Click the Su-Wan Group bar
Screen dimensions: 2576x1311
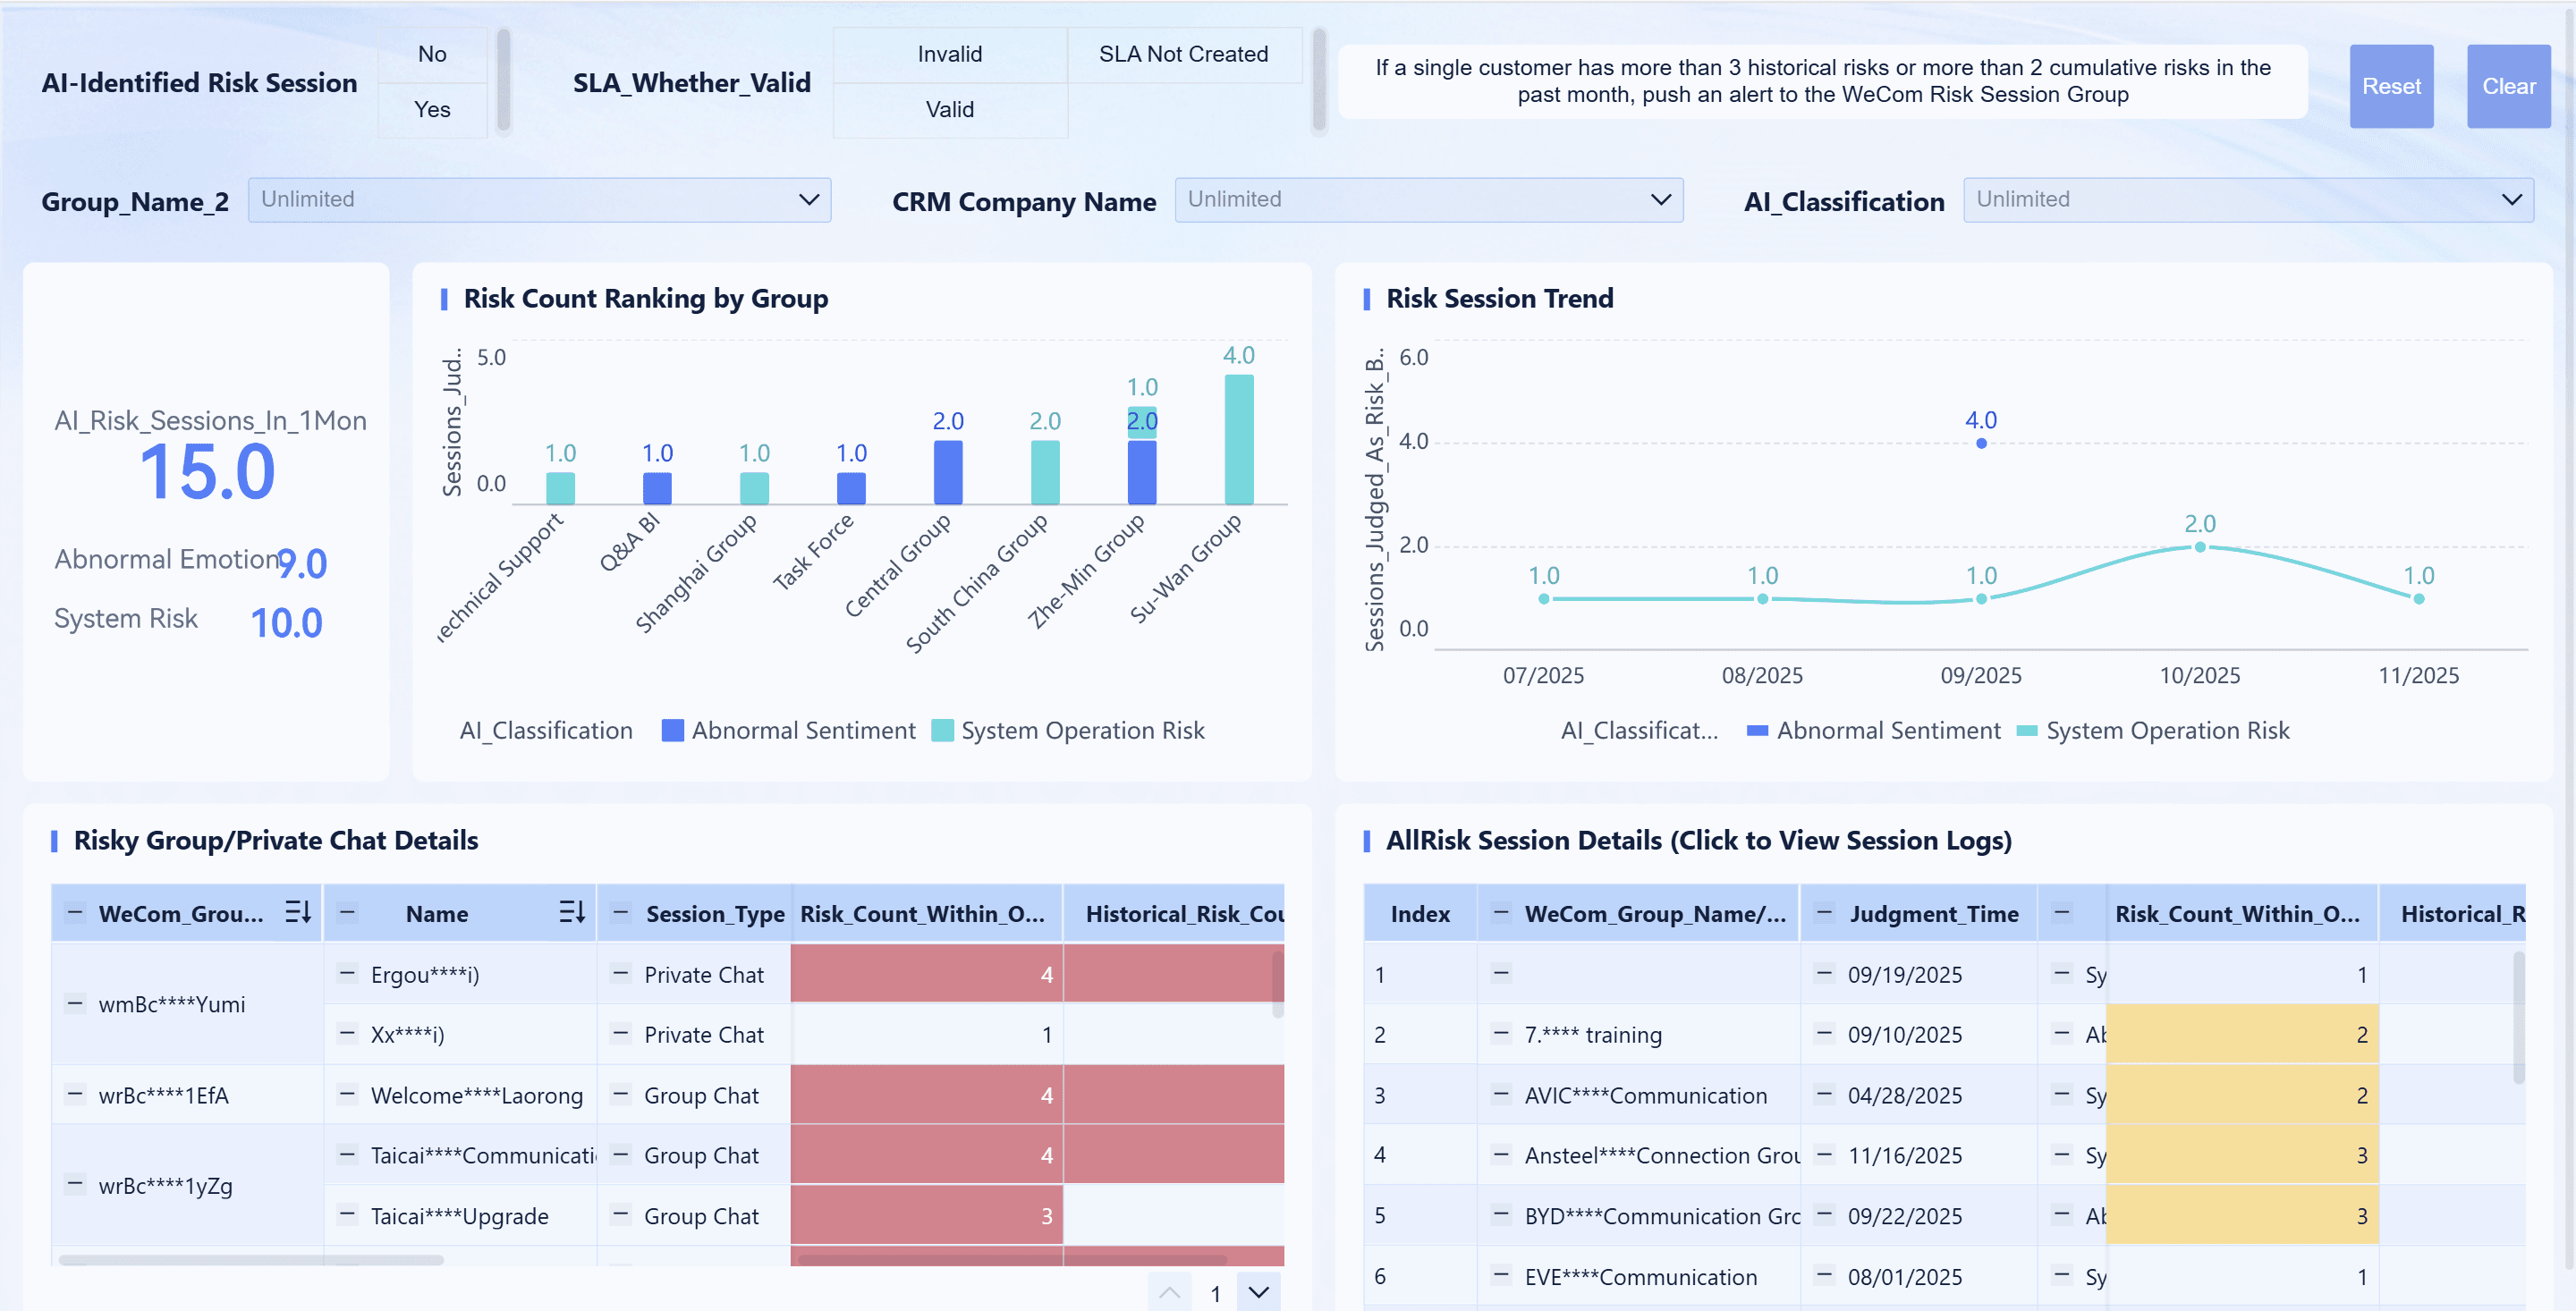pos(1239,439)
